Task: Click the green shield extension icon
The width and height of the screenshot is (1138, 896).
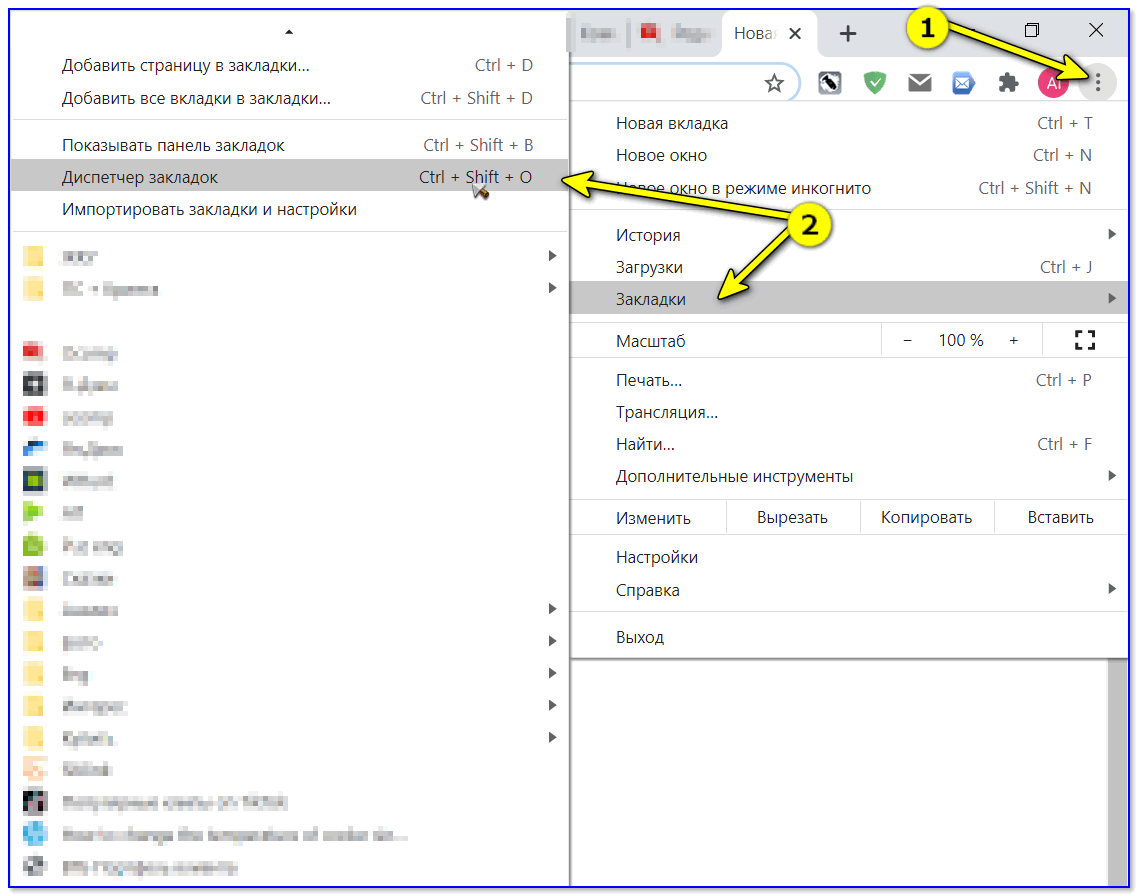Action: [x=875, y=83]
